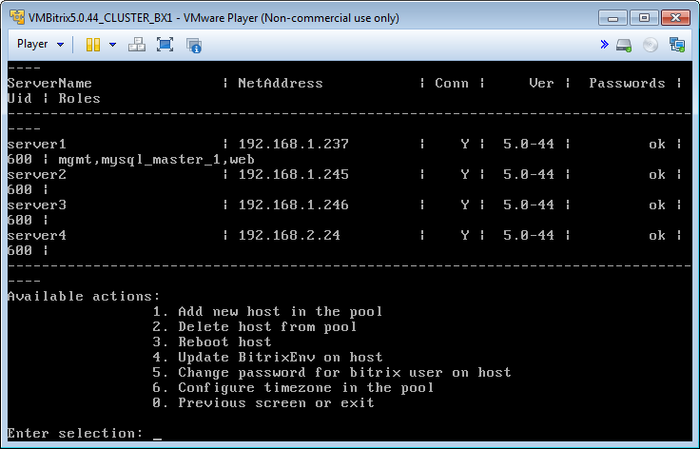
Task: Switch to Unity mode
Action: [194, 45]
